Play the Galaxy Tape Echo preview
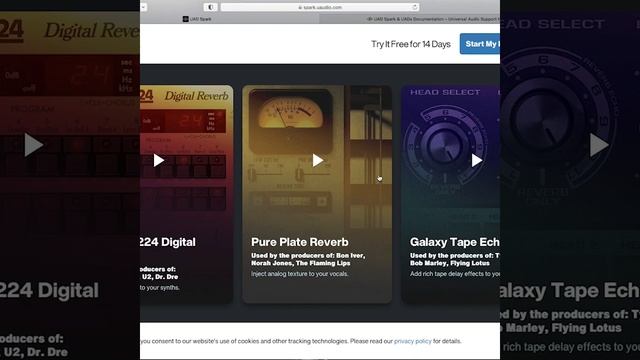Image resolution: width=640 pixels, height=360 pixels. [x=477, y=160]
